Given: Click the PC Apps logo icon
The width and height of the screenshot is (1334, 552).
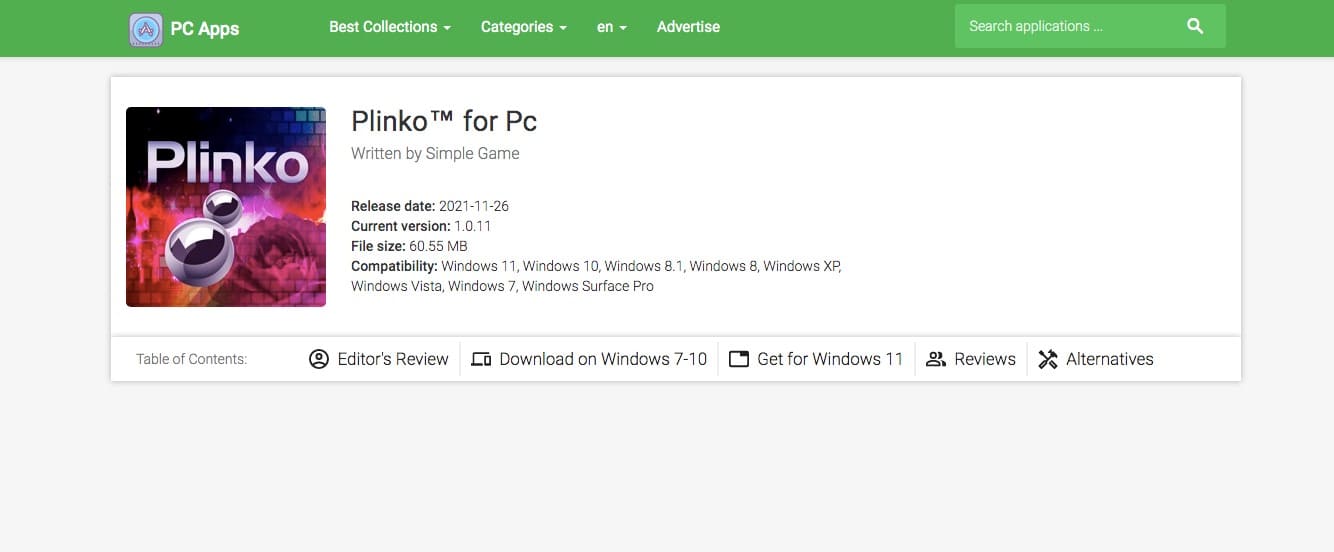Looking at the screenshot, I should pyautogui.click(x=146, y=30).
